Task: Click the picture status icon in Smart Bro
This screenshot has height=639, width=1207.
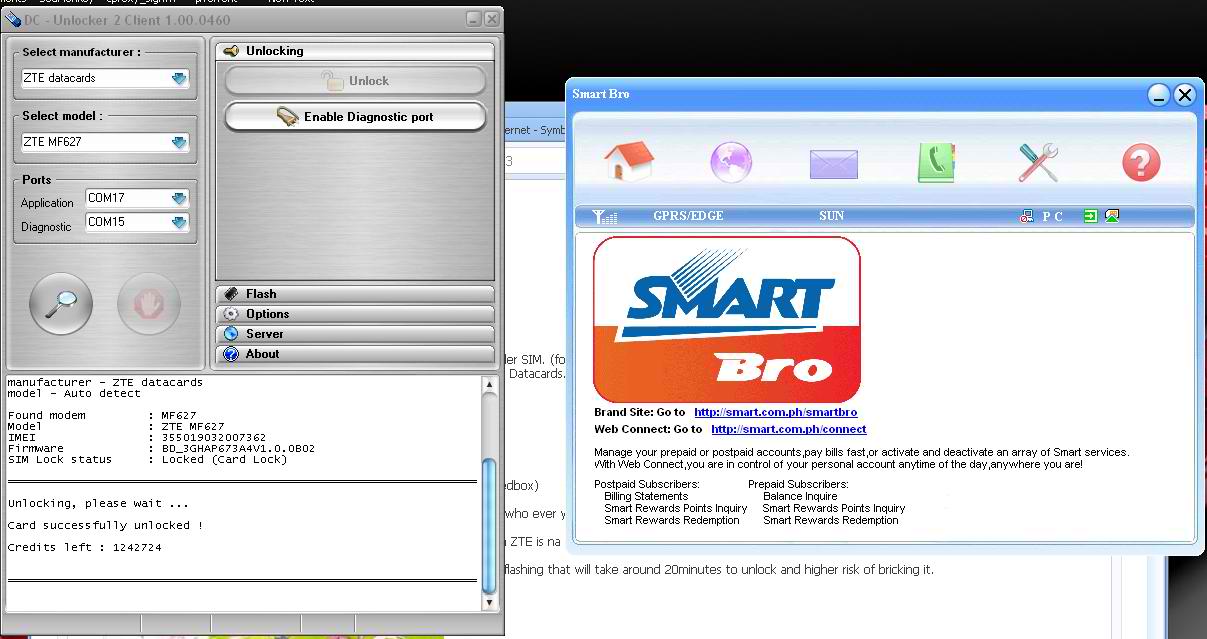Action: tap(1112, 216)
